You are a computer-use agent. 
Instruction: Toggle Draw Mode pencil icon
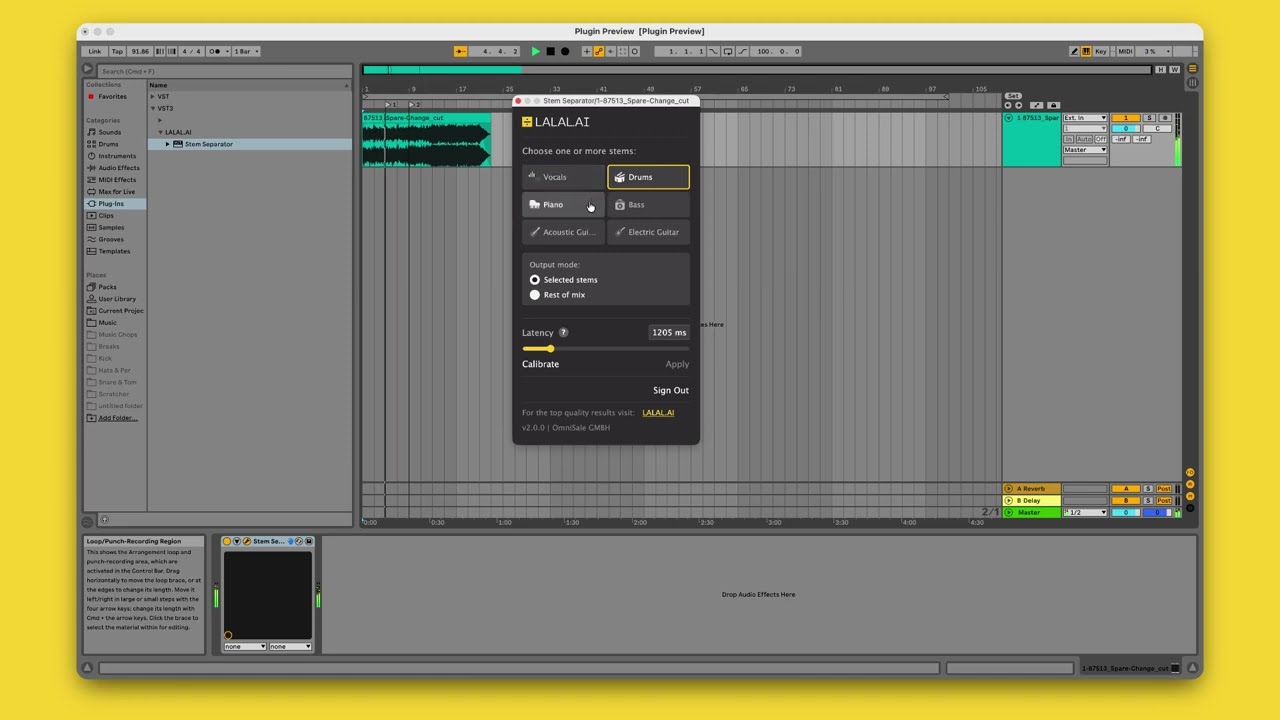[x=1075, y=51]
